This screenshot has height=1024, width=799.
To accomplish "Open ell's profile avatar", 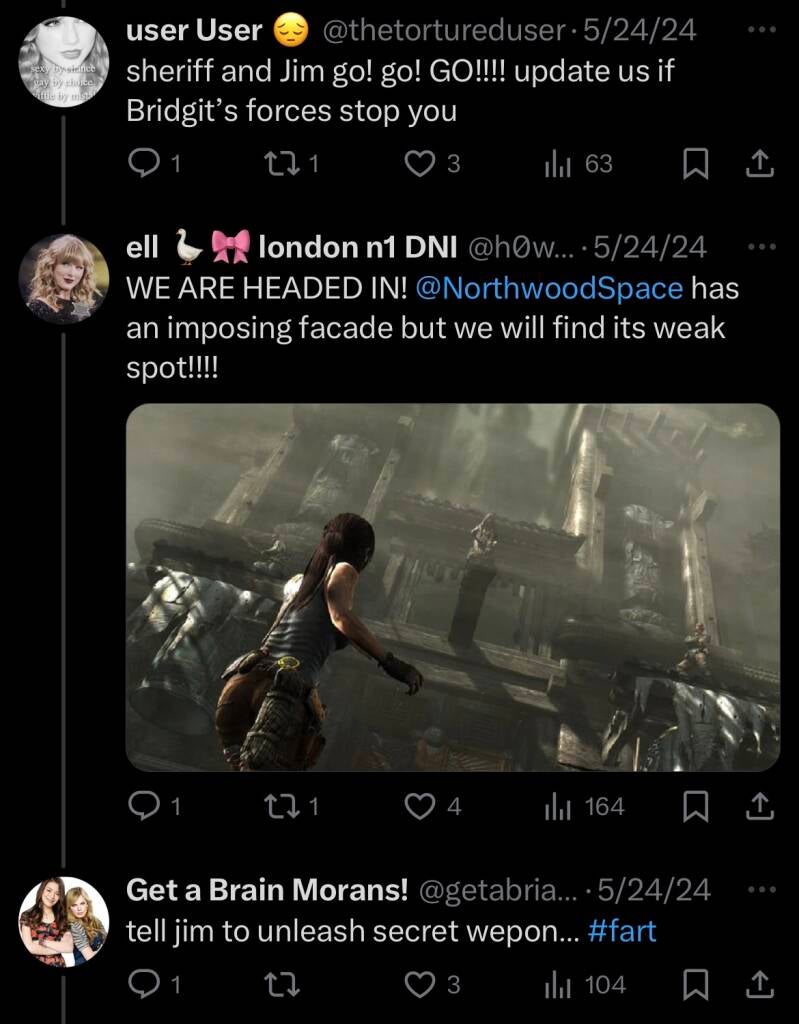I will click(64, 279).
